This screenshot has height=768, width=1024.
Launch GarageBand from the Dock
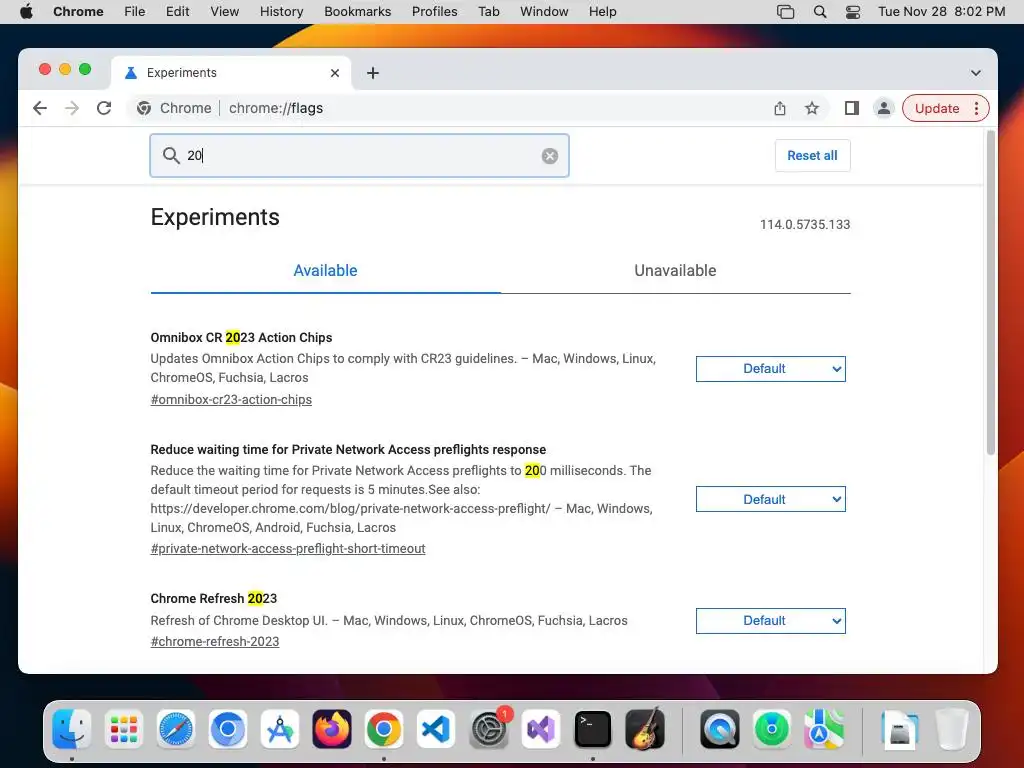click(645, 729)
